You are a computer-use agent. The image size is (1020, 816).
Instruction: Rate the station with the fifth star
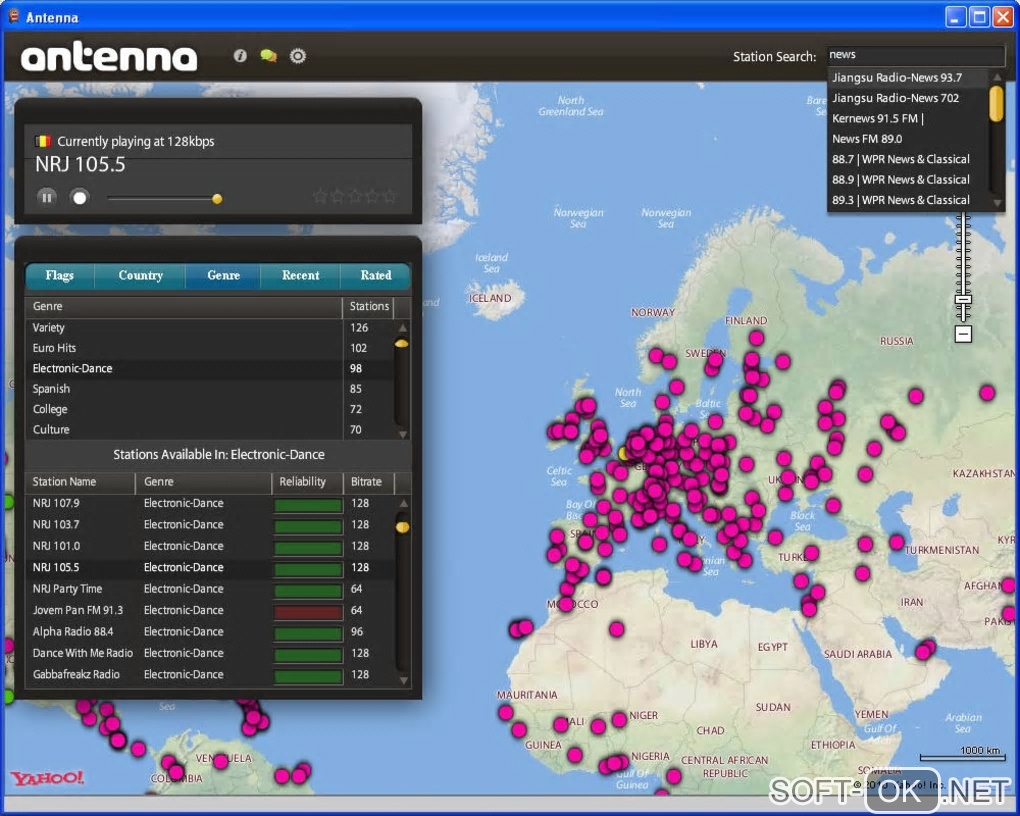coord(390,197)
